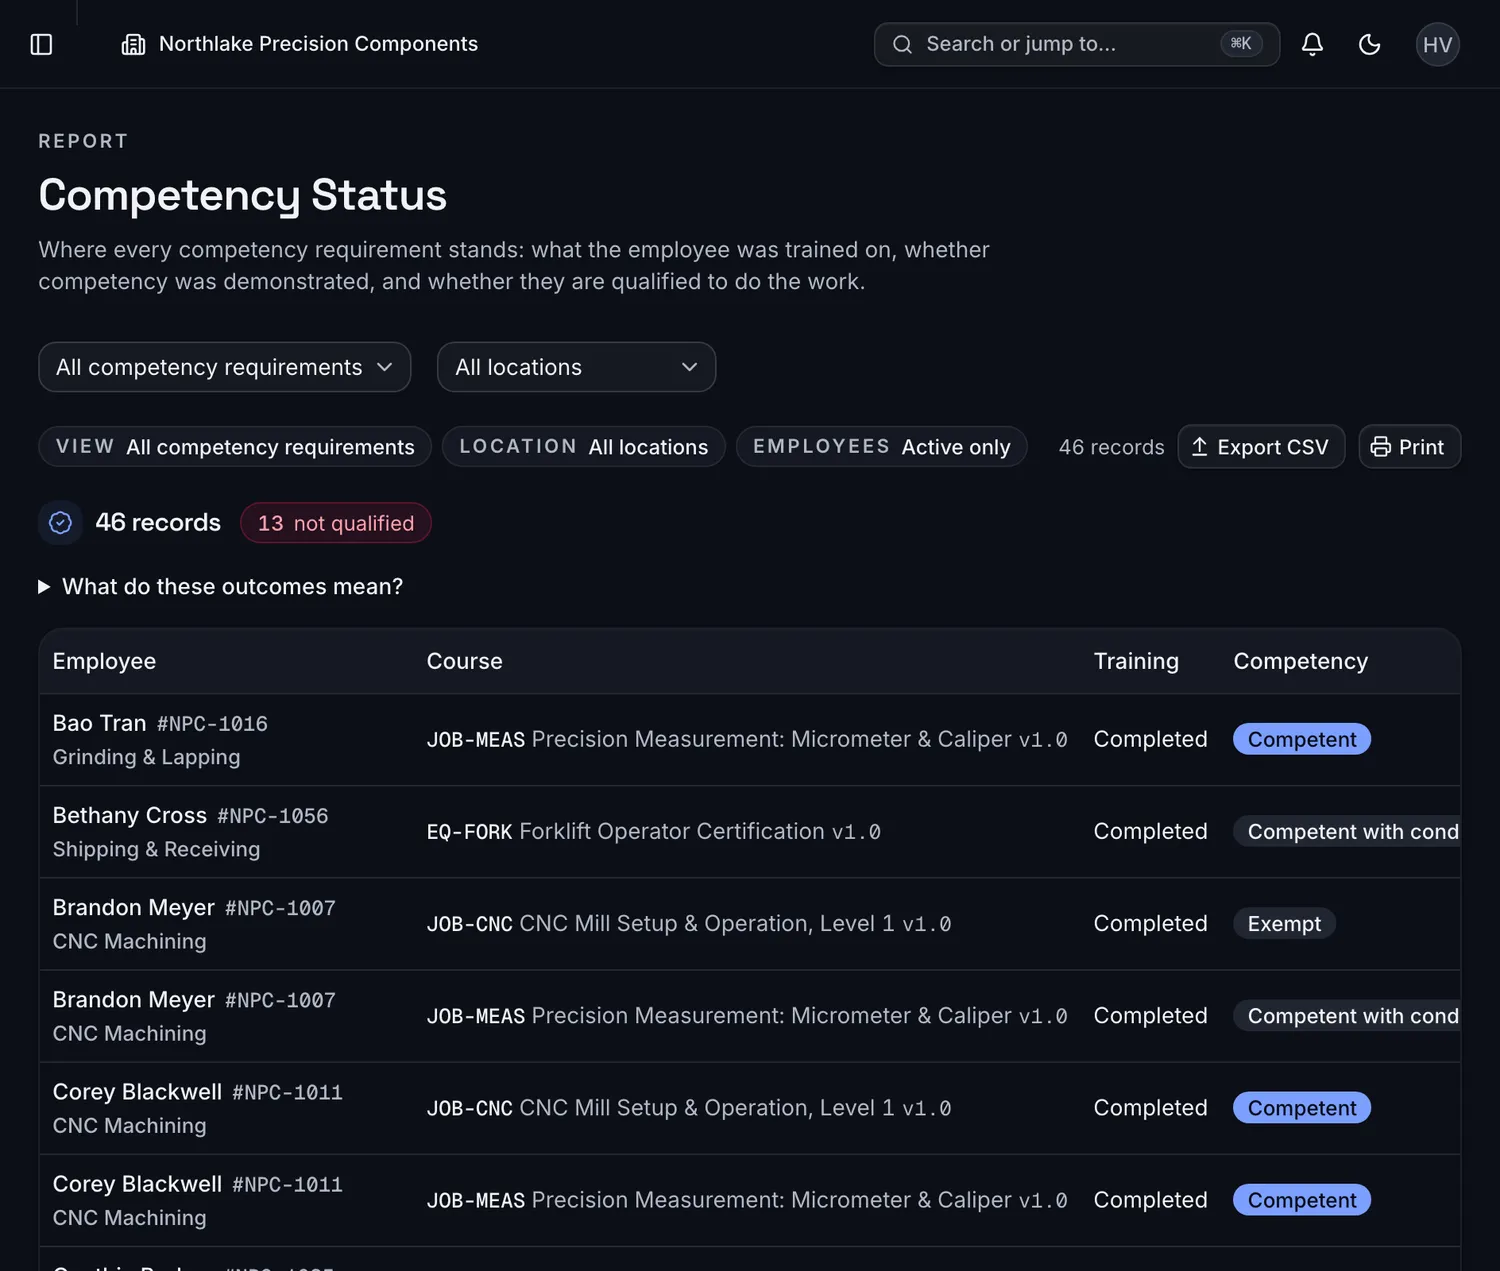Screen dimensions: 1500x1271
Task: Click the EMPLOYEES Active only chip
Action: tap(881, 447)
